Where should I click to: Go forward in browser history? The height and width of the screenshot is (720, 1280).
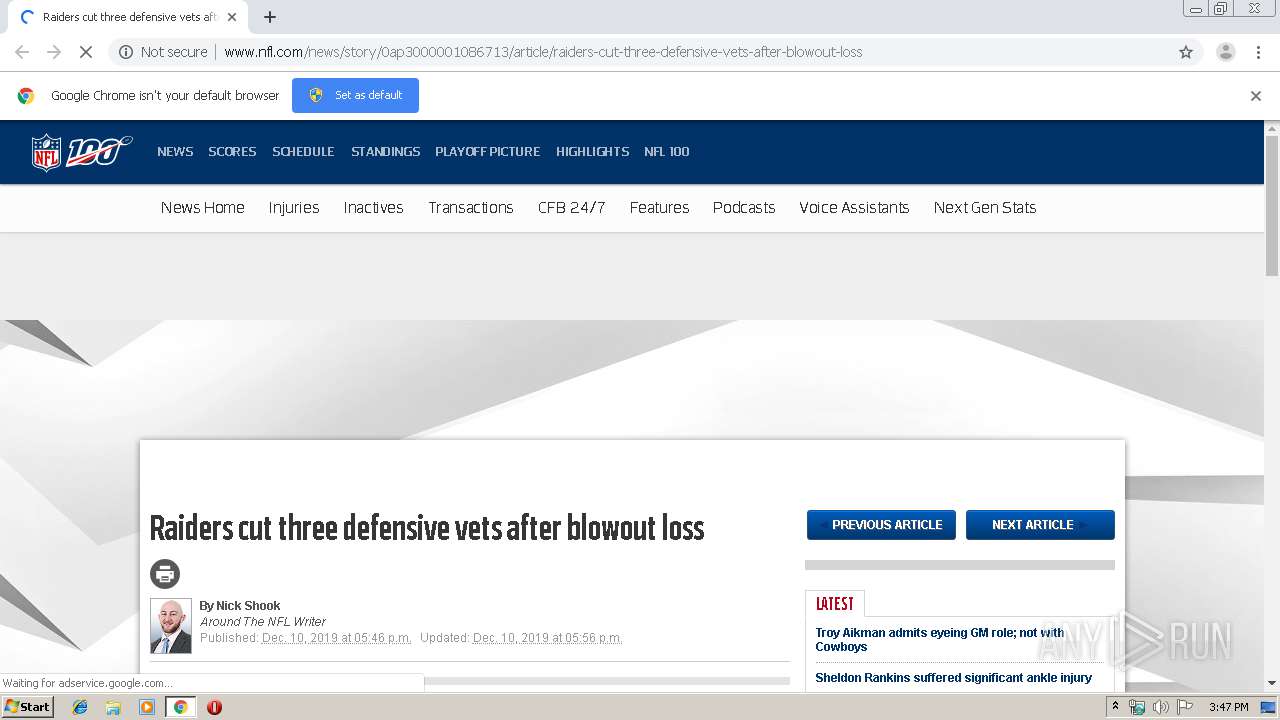(x=54, y=52)
